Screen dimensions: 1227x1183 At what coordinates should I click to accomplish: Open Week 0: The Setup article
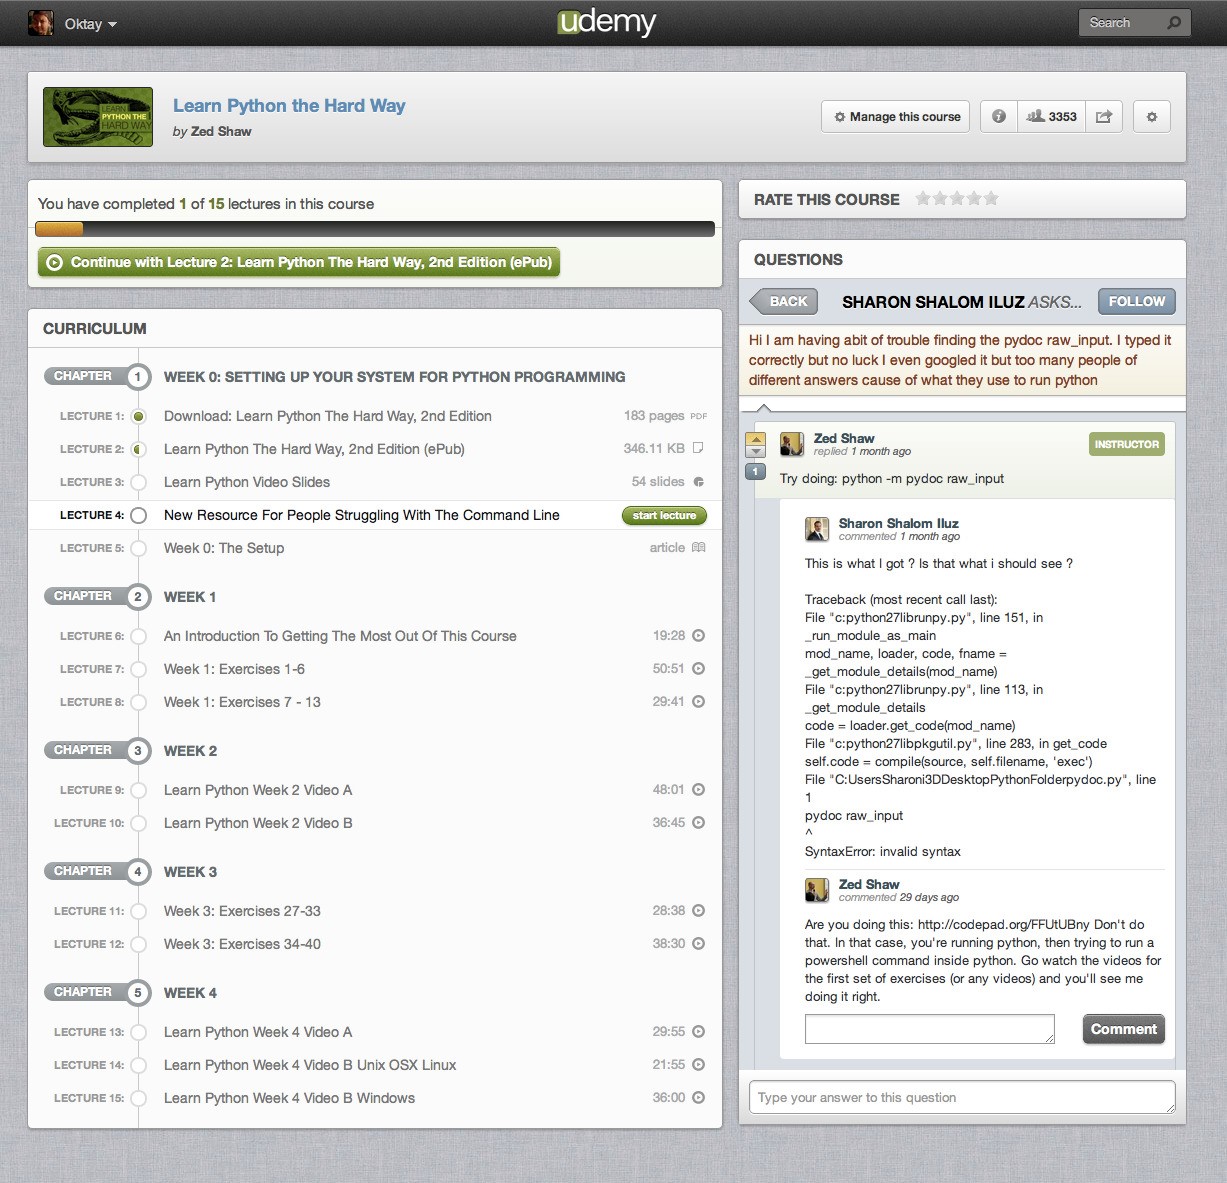coord(224,548)
